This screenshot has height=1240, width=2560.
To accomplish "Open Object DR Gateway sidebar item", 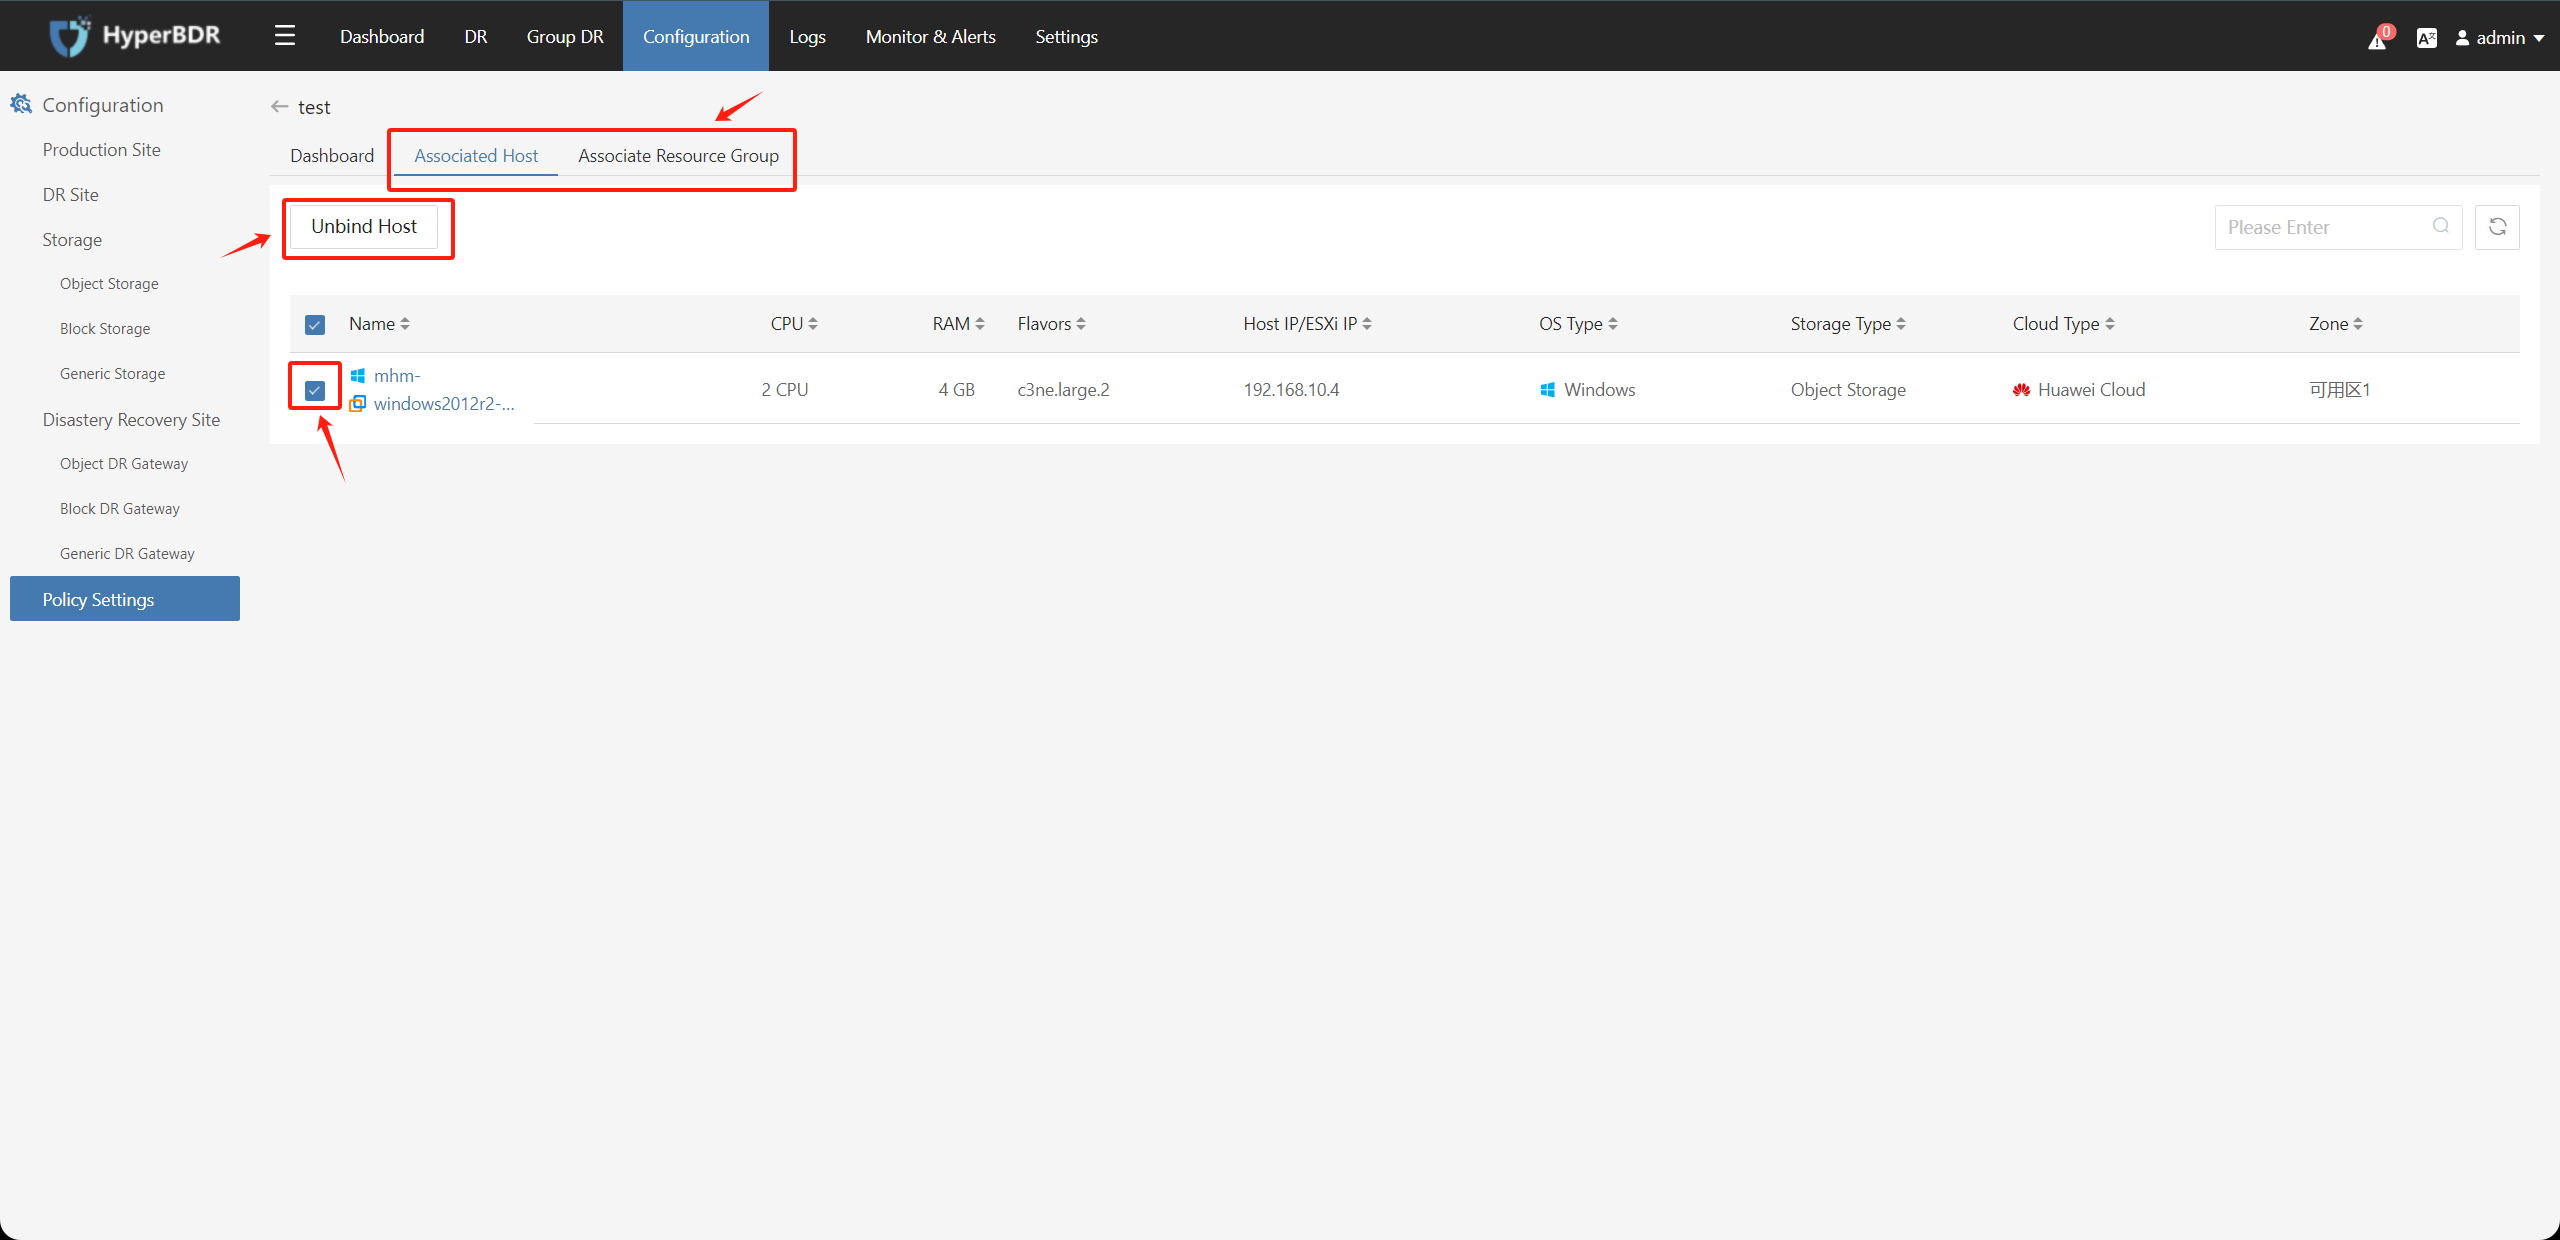I will click(x=124, y=463).
